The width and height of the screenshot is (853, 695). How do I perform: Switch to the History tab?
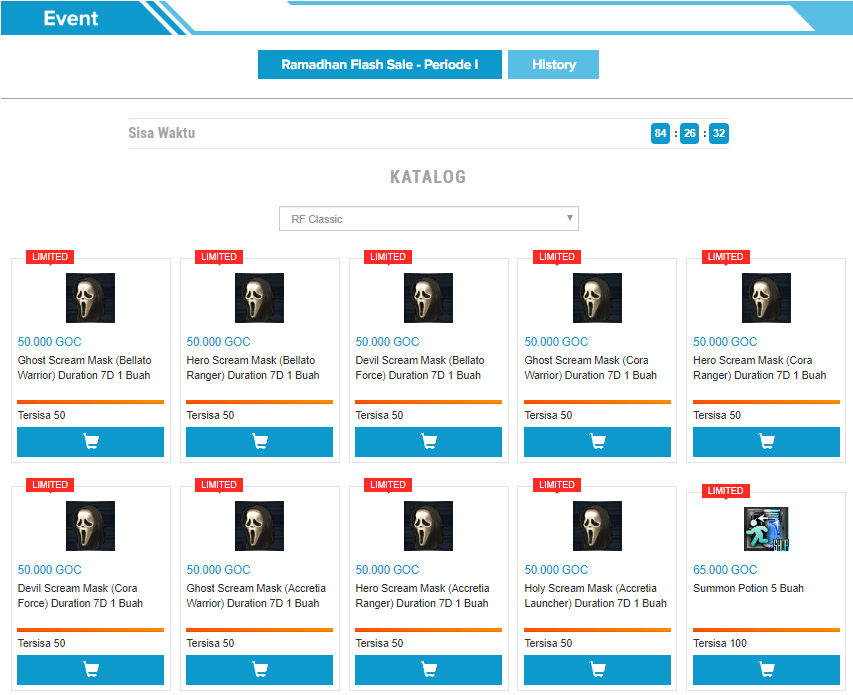553,65
